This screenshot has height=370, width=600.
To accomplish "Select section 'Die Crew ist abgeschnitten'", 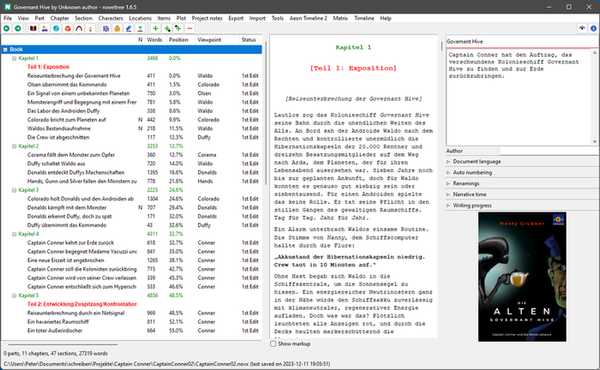I will (x=58, y=137).
